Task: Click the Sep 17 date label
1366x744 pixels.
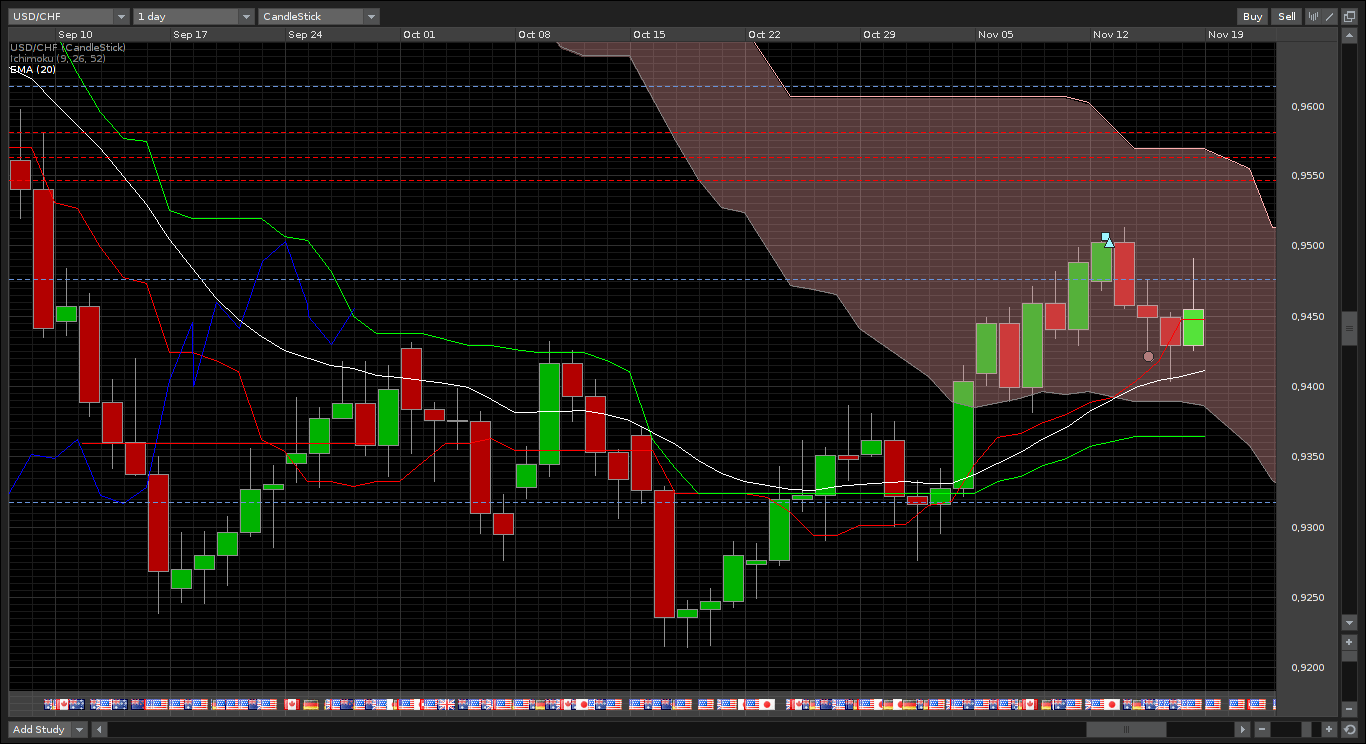Action: (190, 34)
